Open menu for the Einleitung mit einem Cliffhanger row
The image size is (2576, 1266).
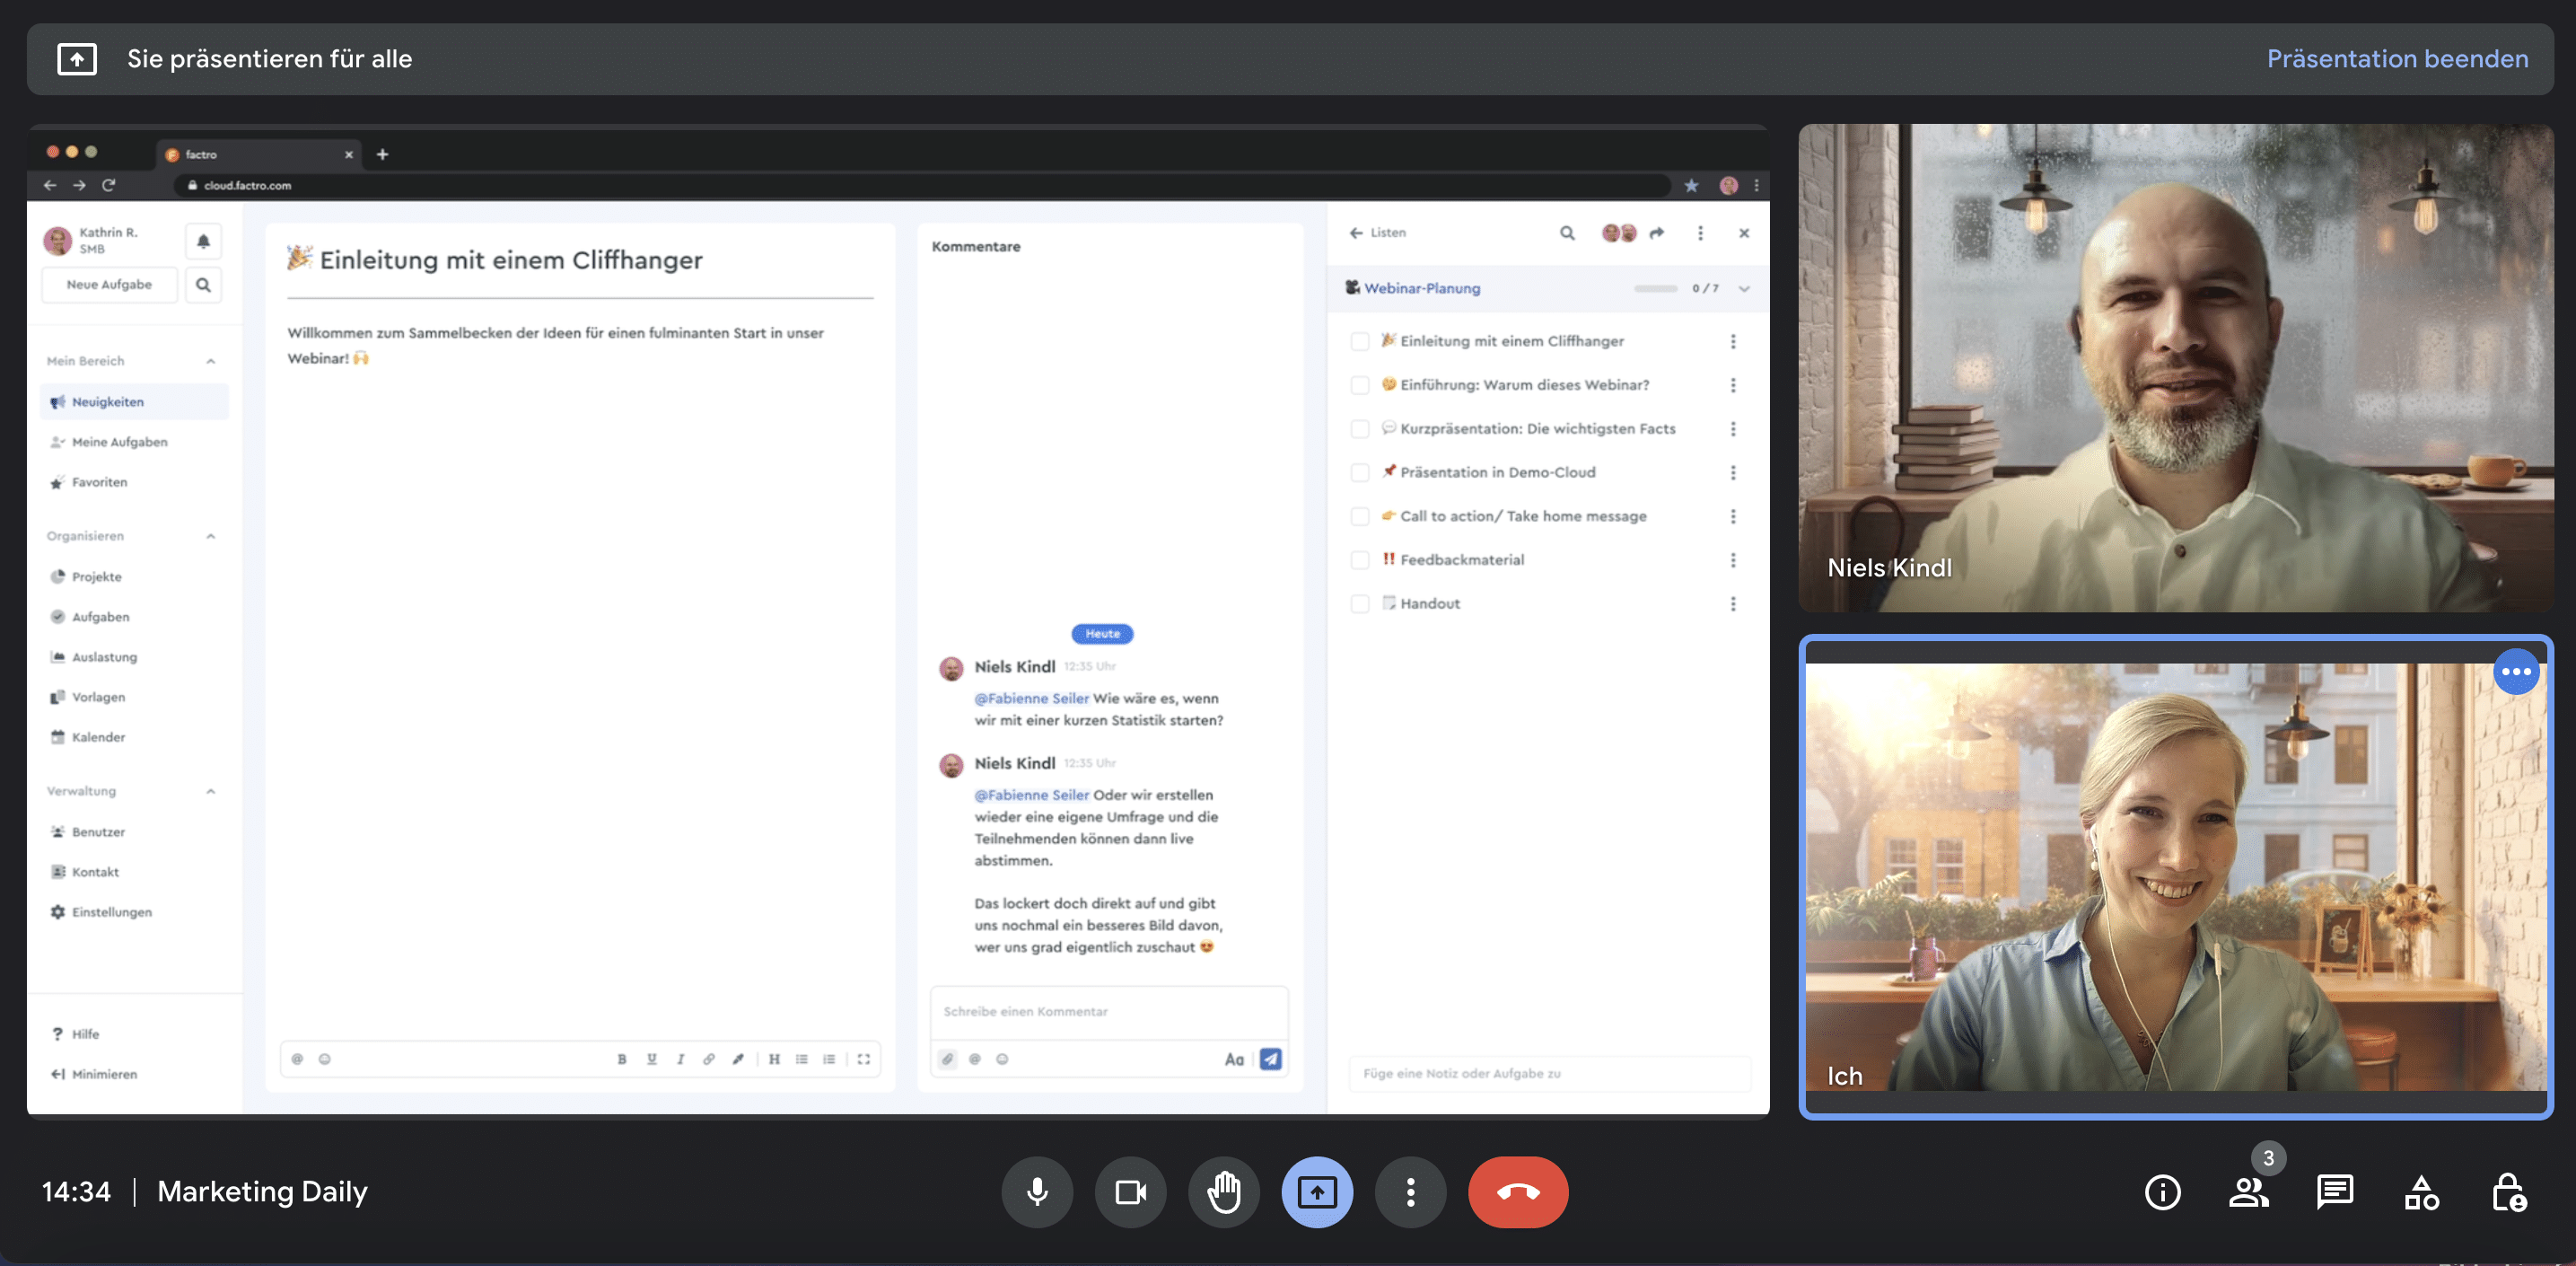pyautogui.click(x=1733, y=341)
